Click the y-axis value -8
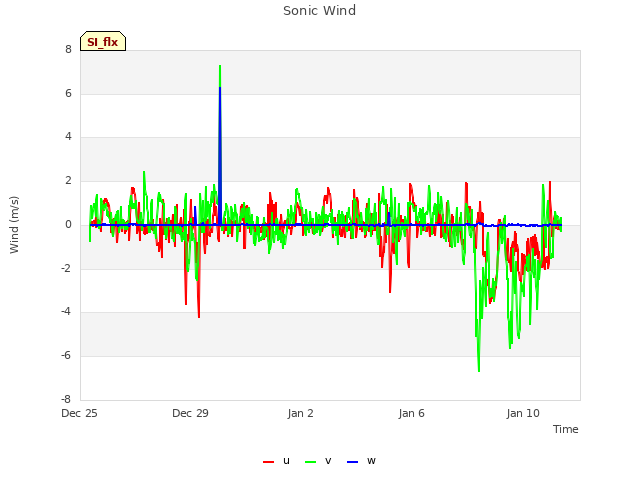Screen dimensions: 640x480 66,399
